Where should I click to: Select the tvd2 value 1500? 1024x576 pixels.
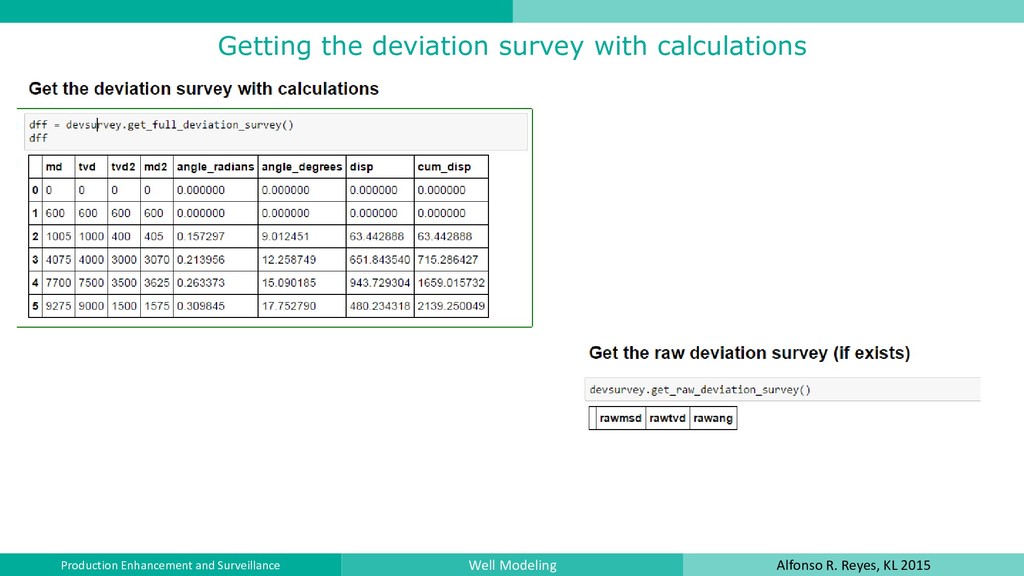(x=123, y=306)
